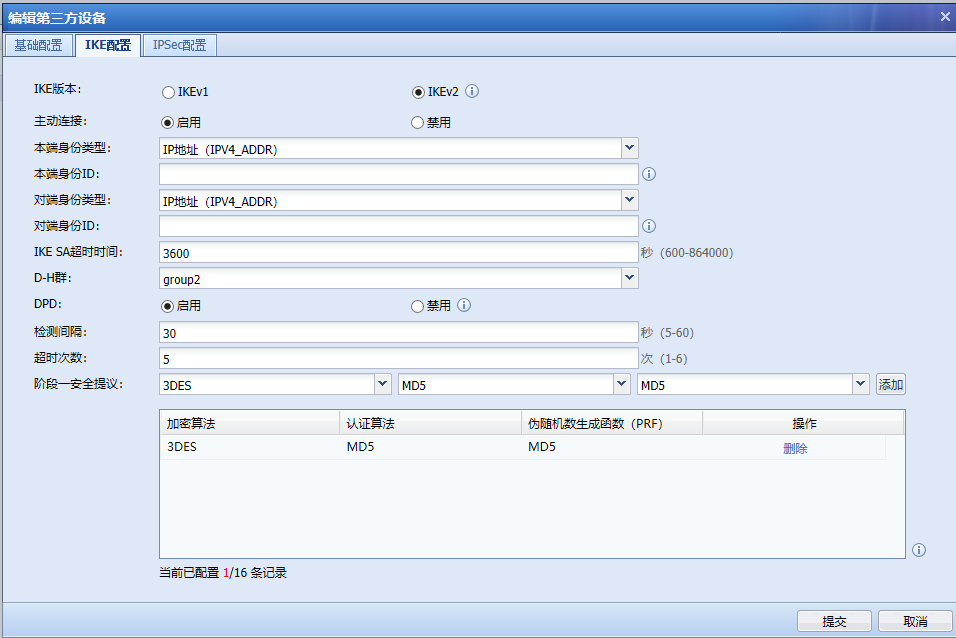956x638 pixels.
Task: Select IKEv2 version radio button
Action: click(418, 92)
